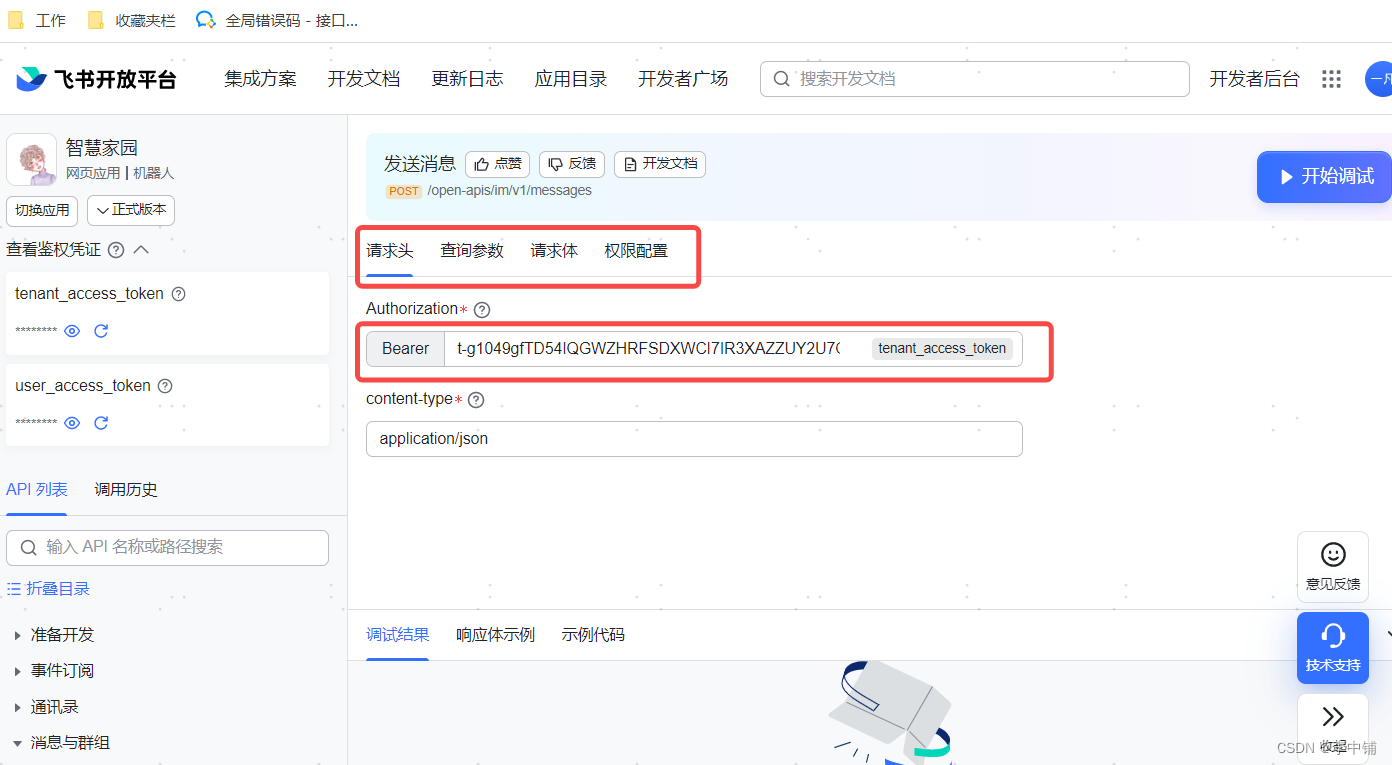Select the 请求头 tab
The height and width of the screenshot is (765, 1392).
[390, 251]
